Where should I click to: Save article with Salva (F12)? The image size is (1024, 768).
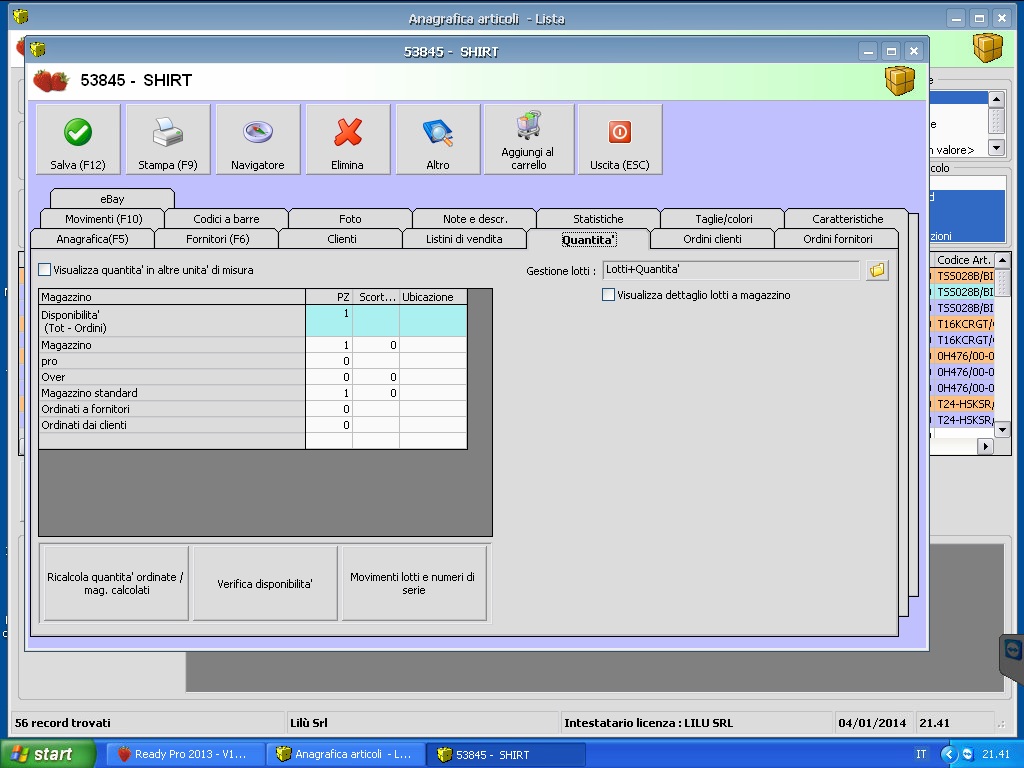(x=78, y=139)
